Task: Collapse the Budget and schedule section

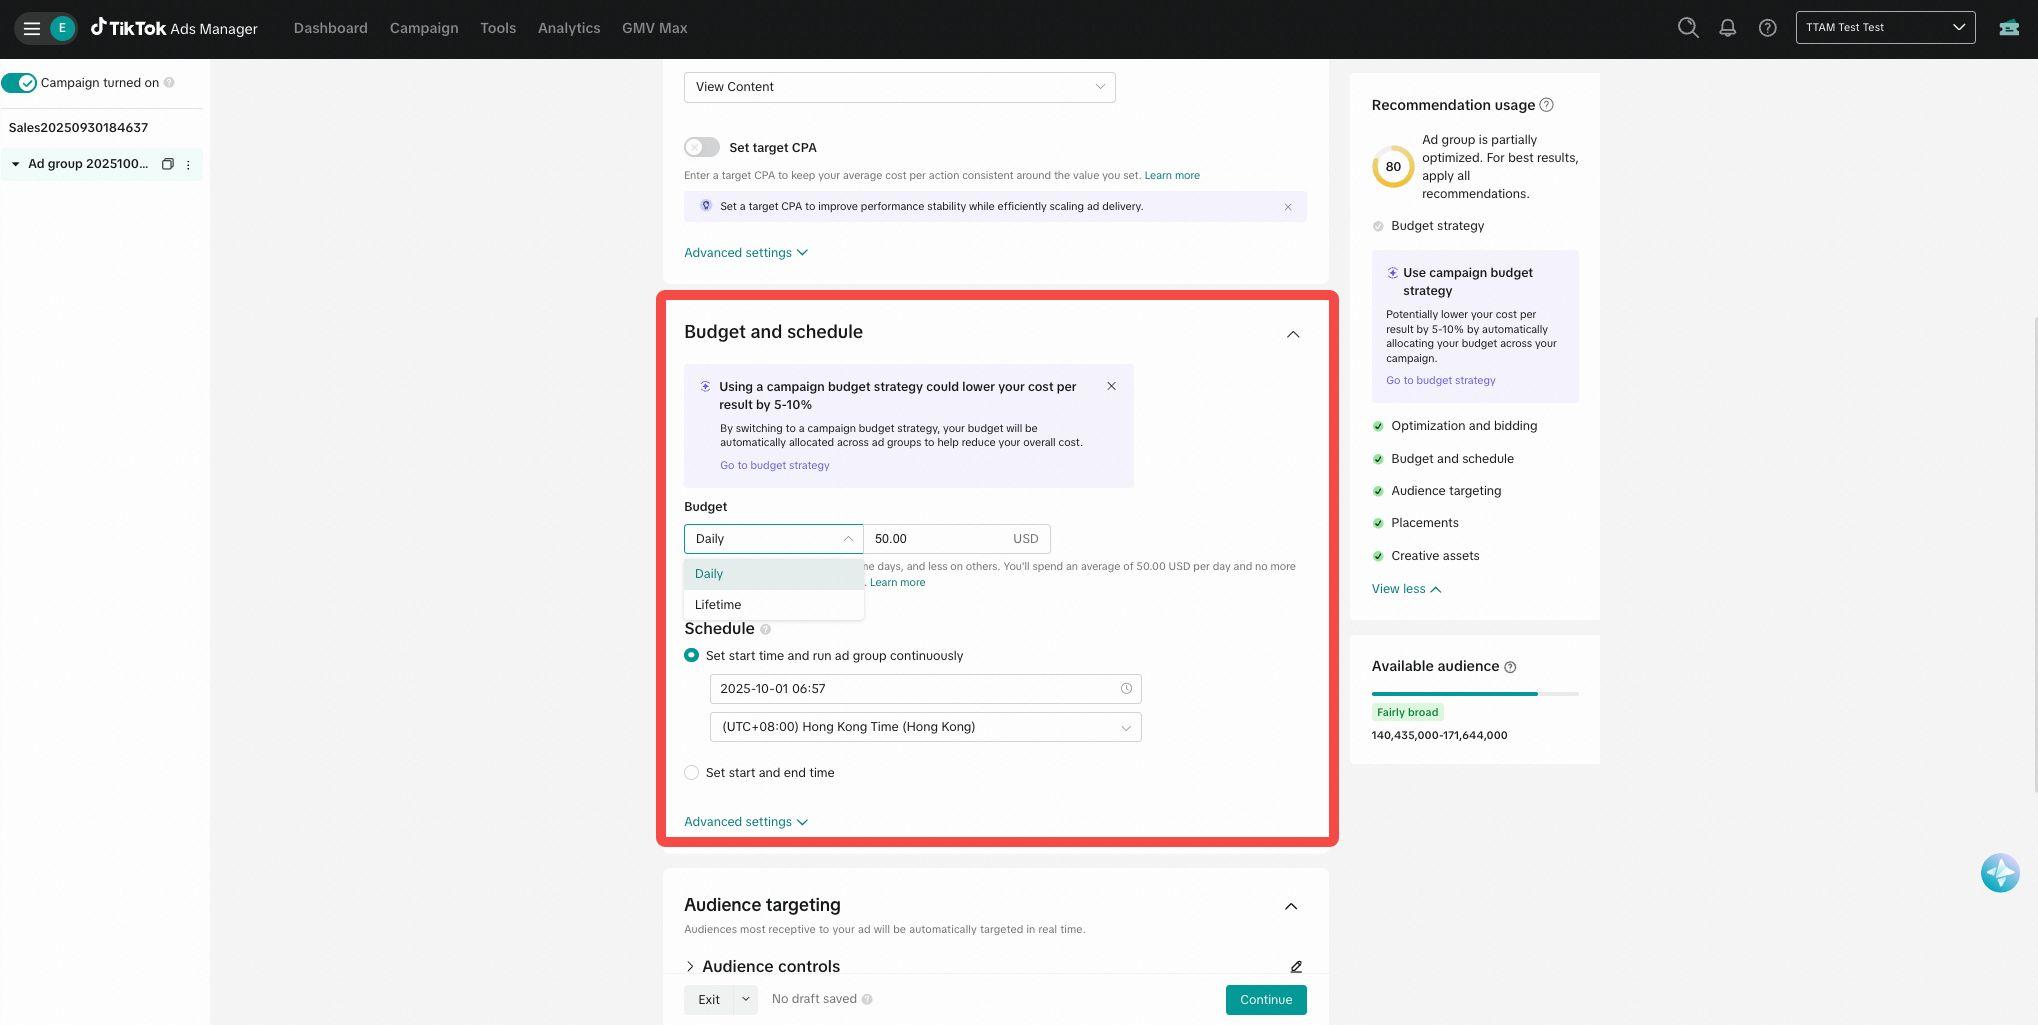Action: [1293, 334]
